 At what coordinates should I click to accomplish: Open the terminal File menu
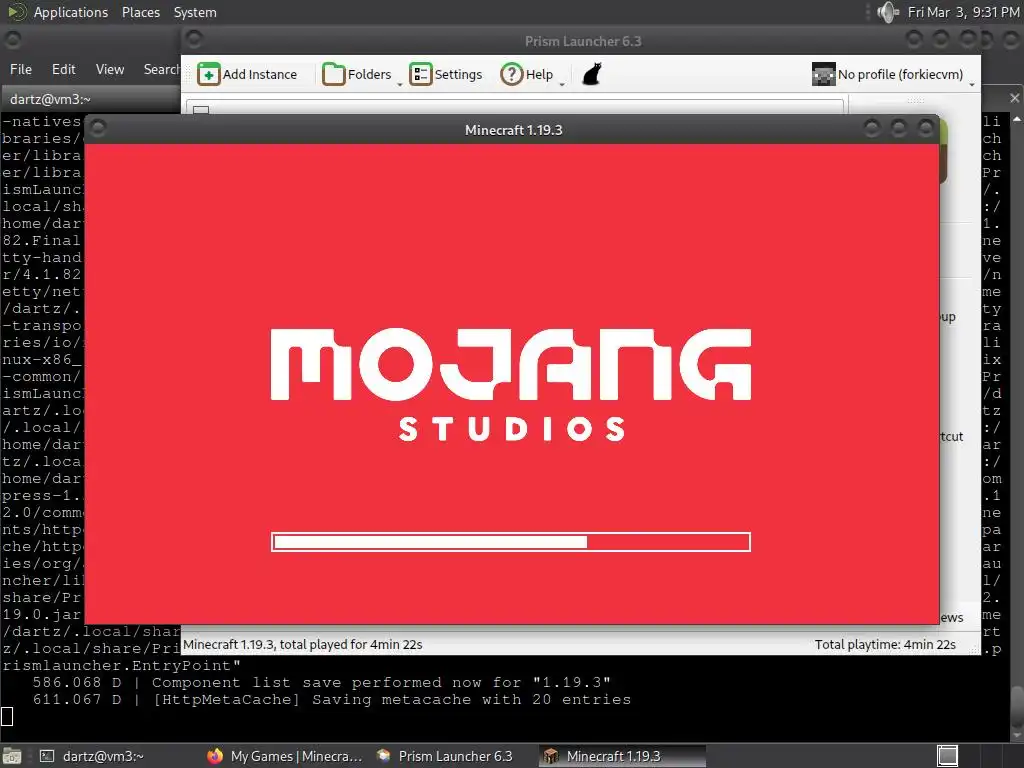(x=20, y=69)
